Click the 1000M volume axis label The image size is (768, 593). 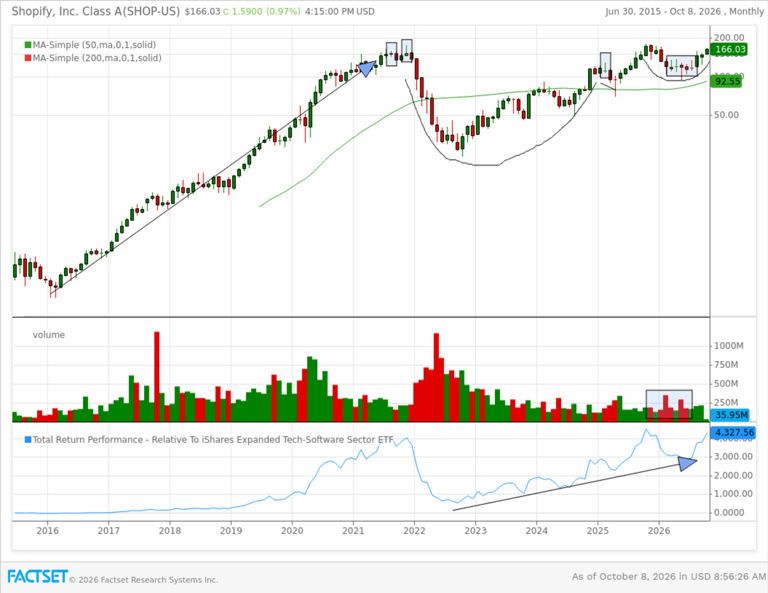(x=729, y=346)
